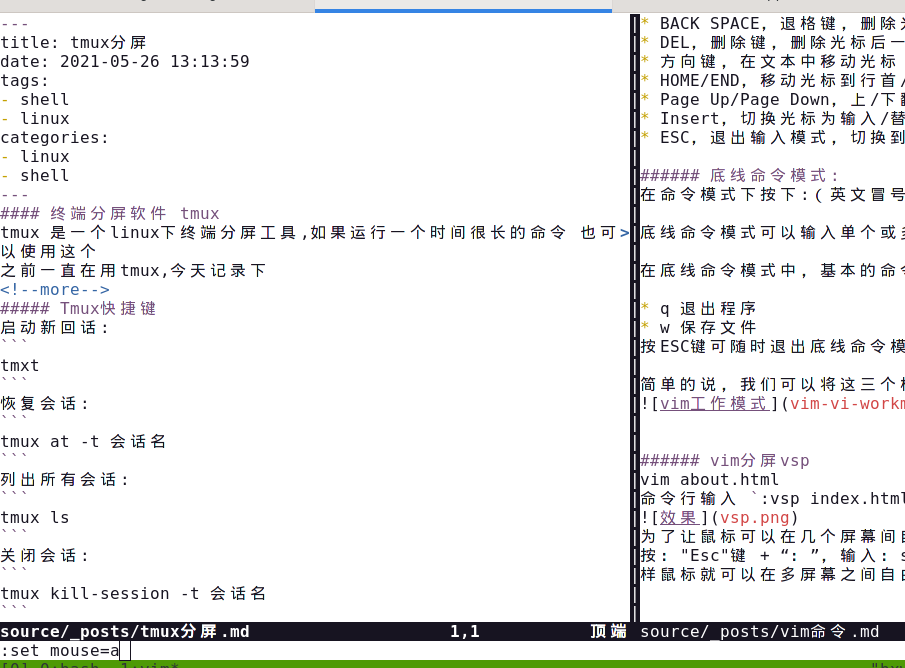This screenshot has width=905, height=668.
Task: Click the "HOME/END, 移动光标到行首" bullet
Action: 773,81
